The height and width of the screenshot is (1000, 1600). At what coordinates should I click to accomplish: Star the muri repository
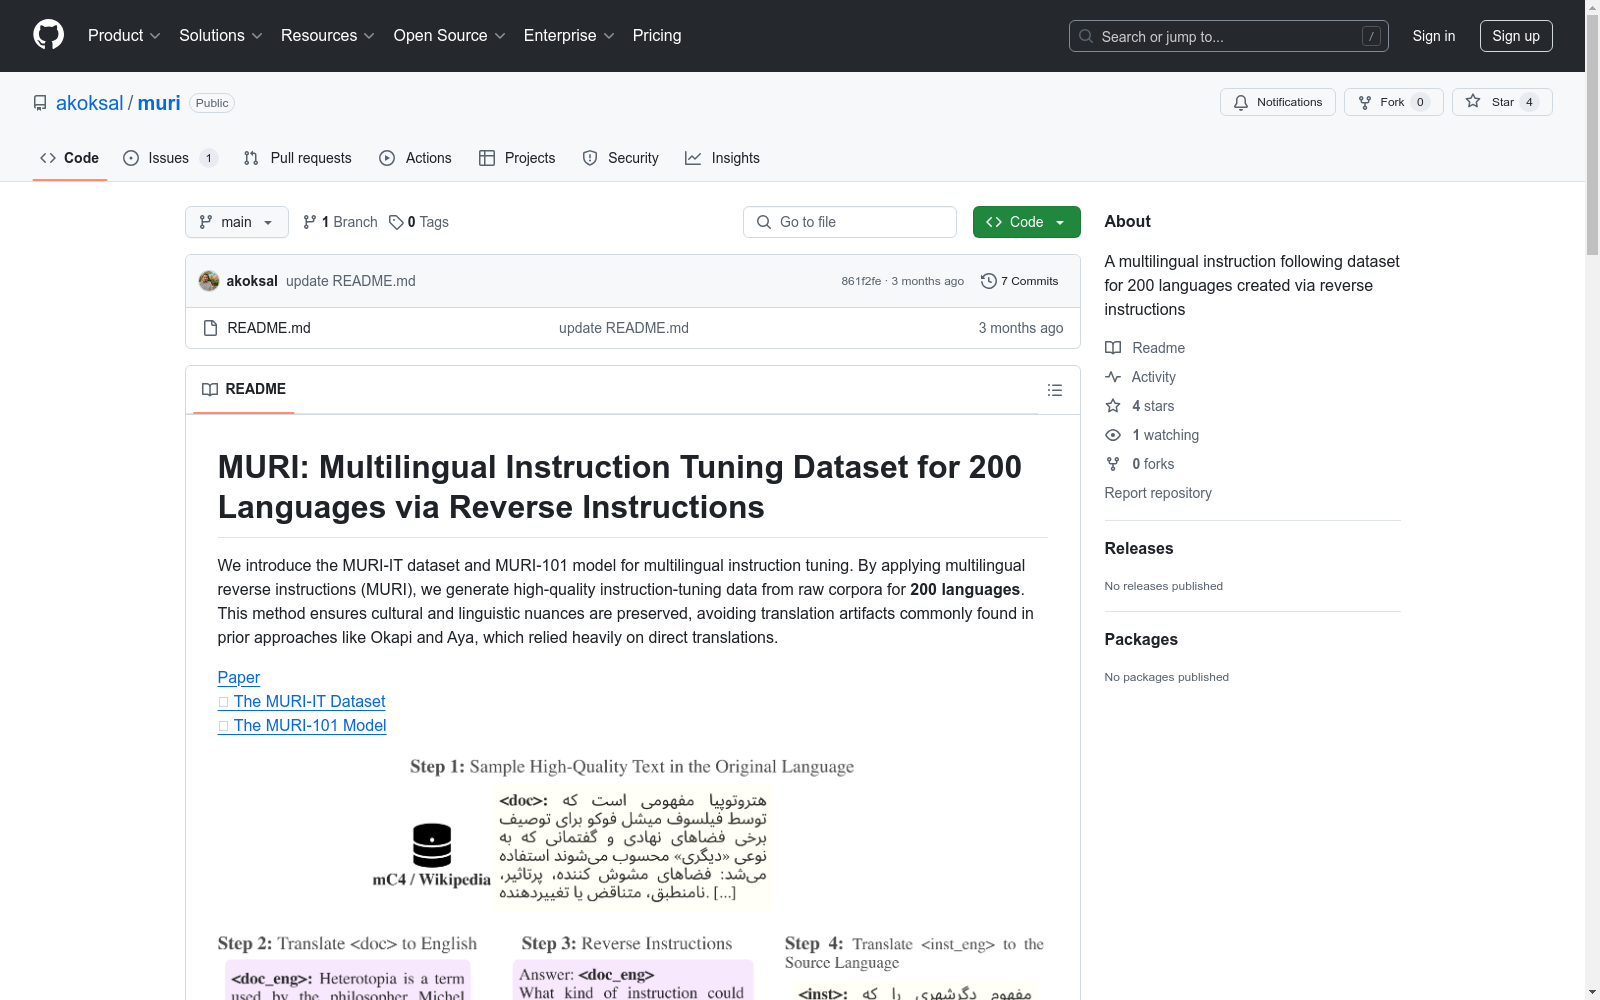pos(1501,102)
